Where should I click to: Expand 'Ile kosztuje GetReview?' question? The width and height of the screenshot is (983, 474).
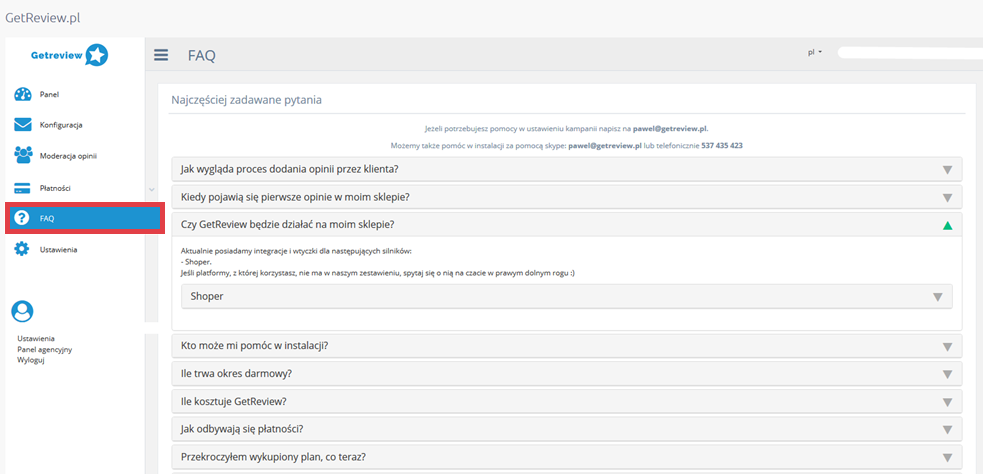coord(567,401)
